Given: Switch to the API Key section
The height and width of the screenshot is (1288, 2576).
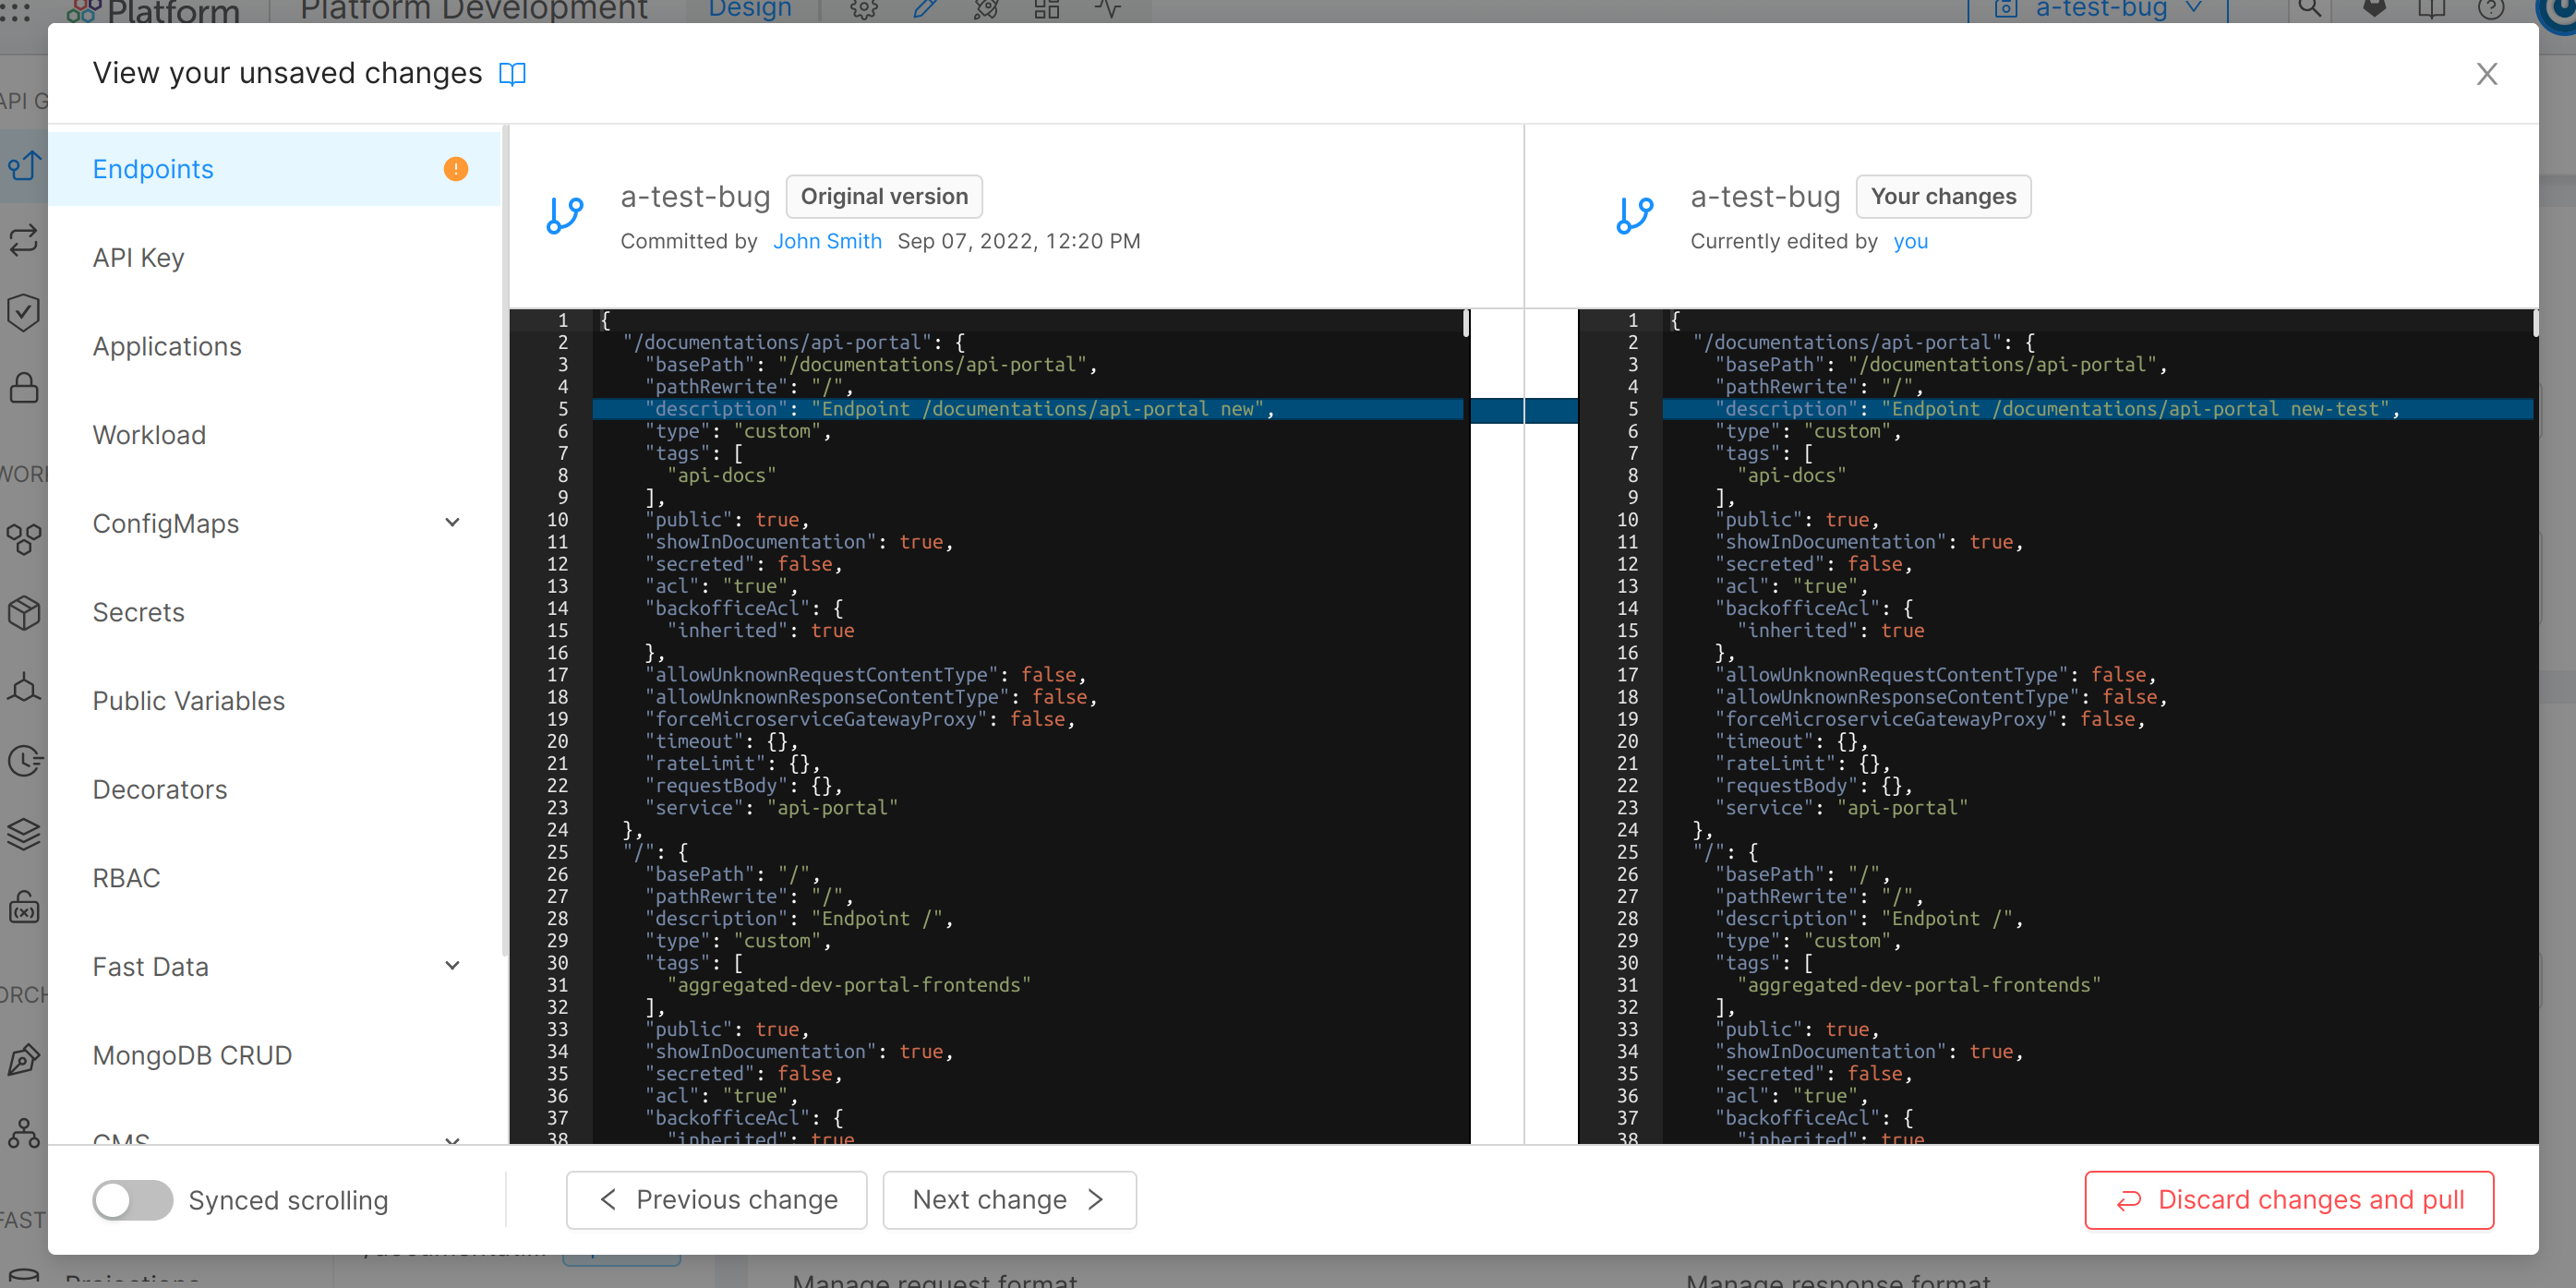Looking at the screenshot, I should pyautogui.click(x=138, y=257).
